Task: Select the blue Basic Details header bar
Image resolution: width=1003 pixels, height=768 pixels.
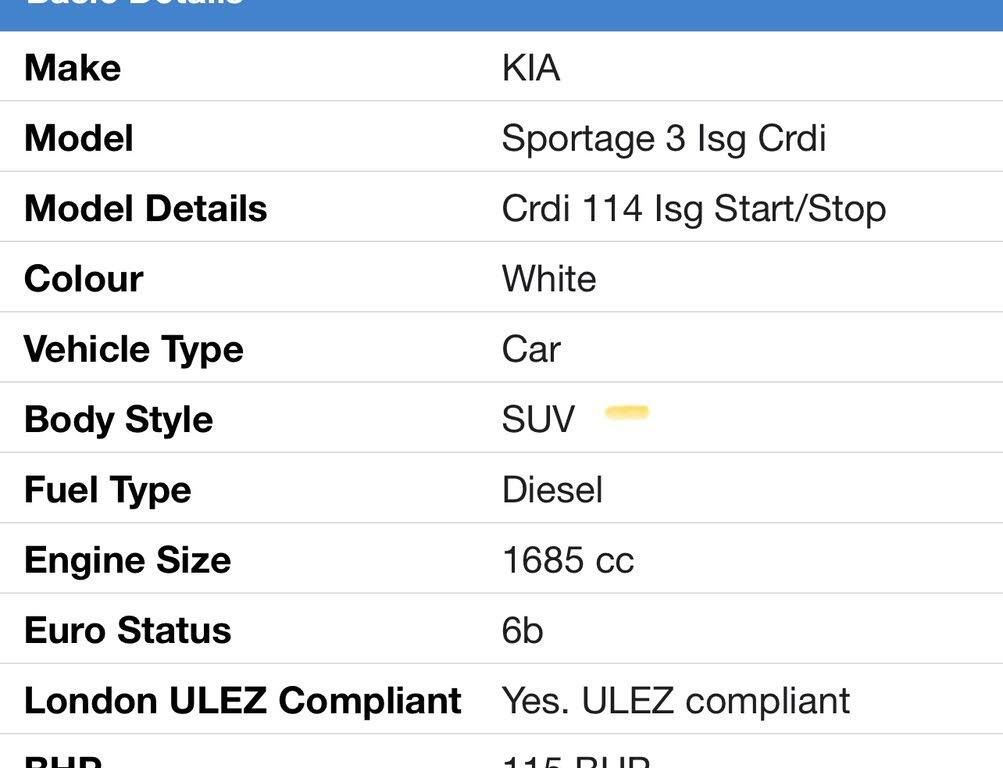Action: pos(502,15)
